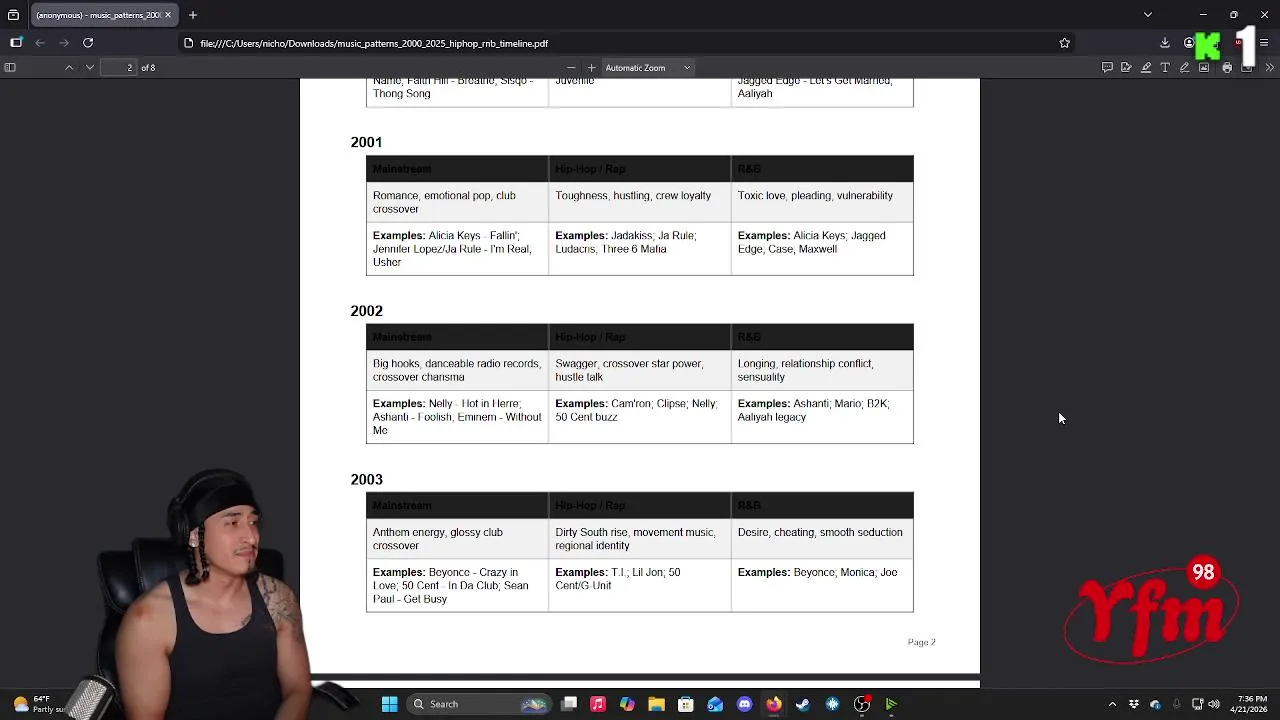Open Copilot from the taskbar
Viewport: 1280px width, 720px height.
coord(627,704)
